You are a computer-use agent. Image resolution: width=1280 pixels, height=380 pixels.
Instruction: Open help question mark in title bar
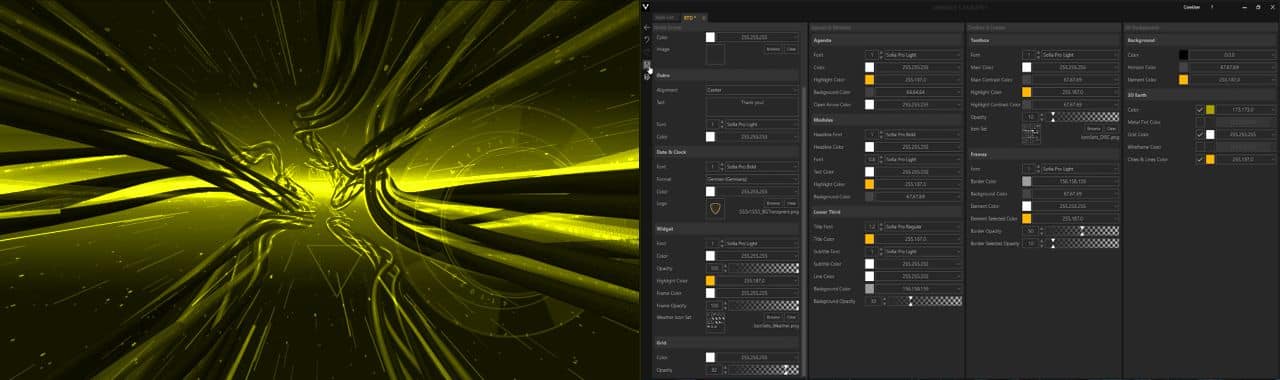[1213, 7]
